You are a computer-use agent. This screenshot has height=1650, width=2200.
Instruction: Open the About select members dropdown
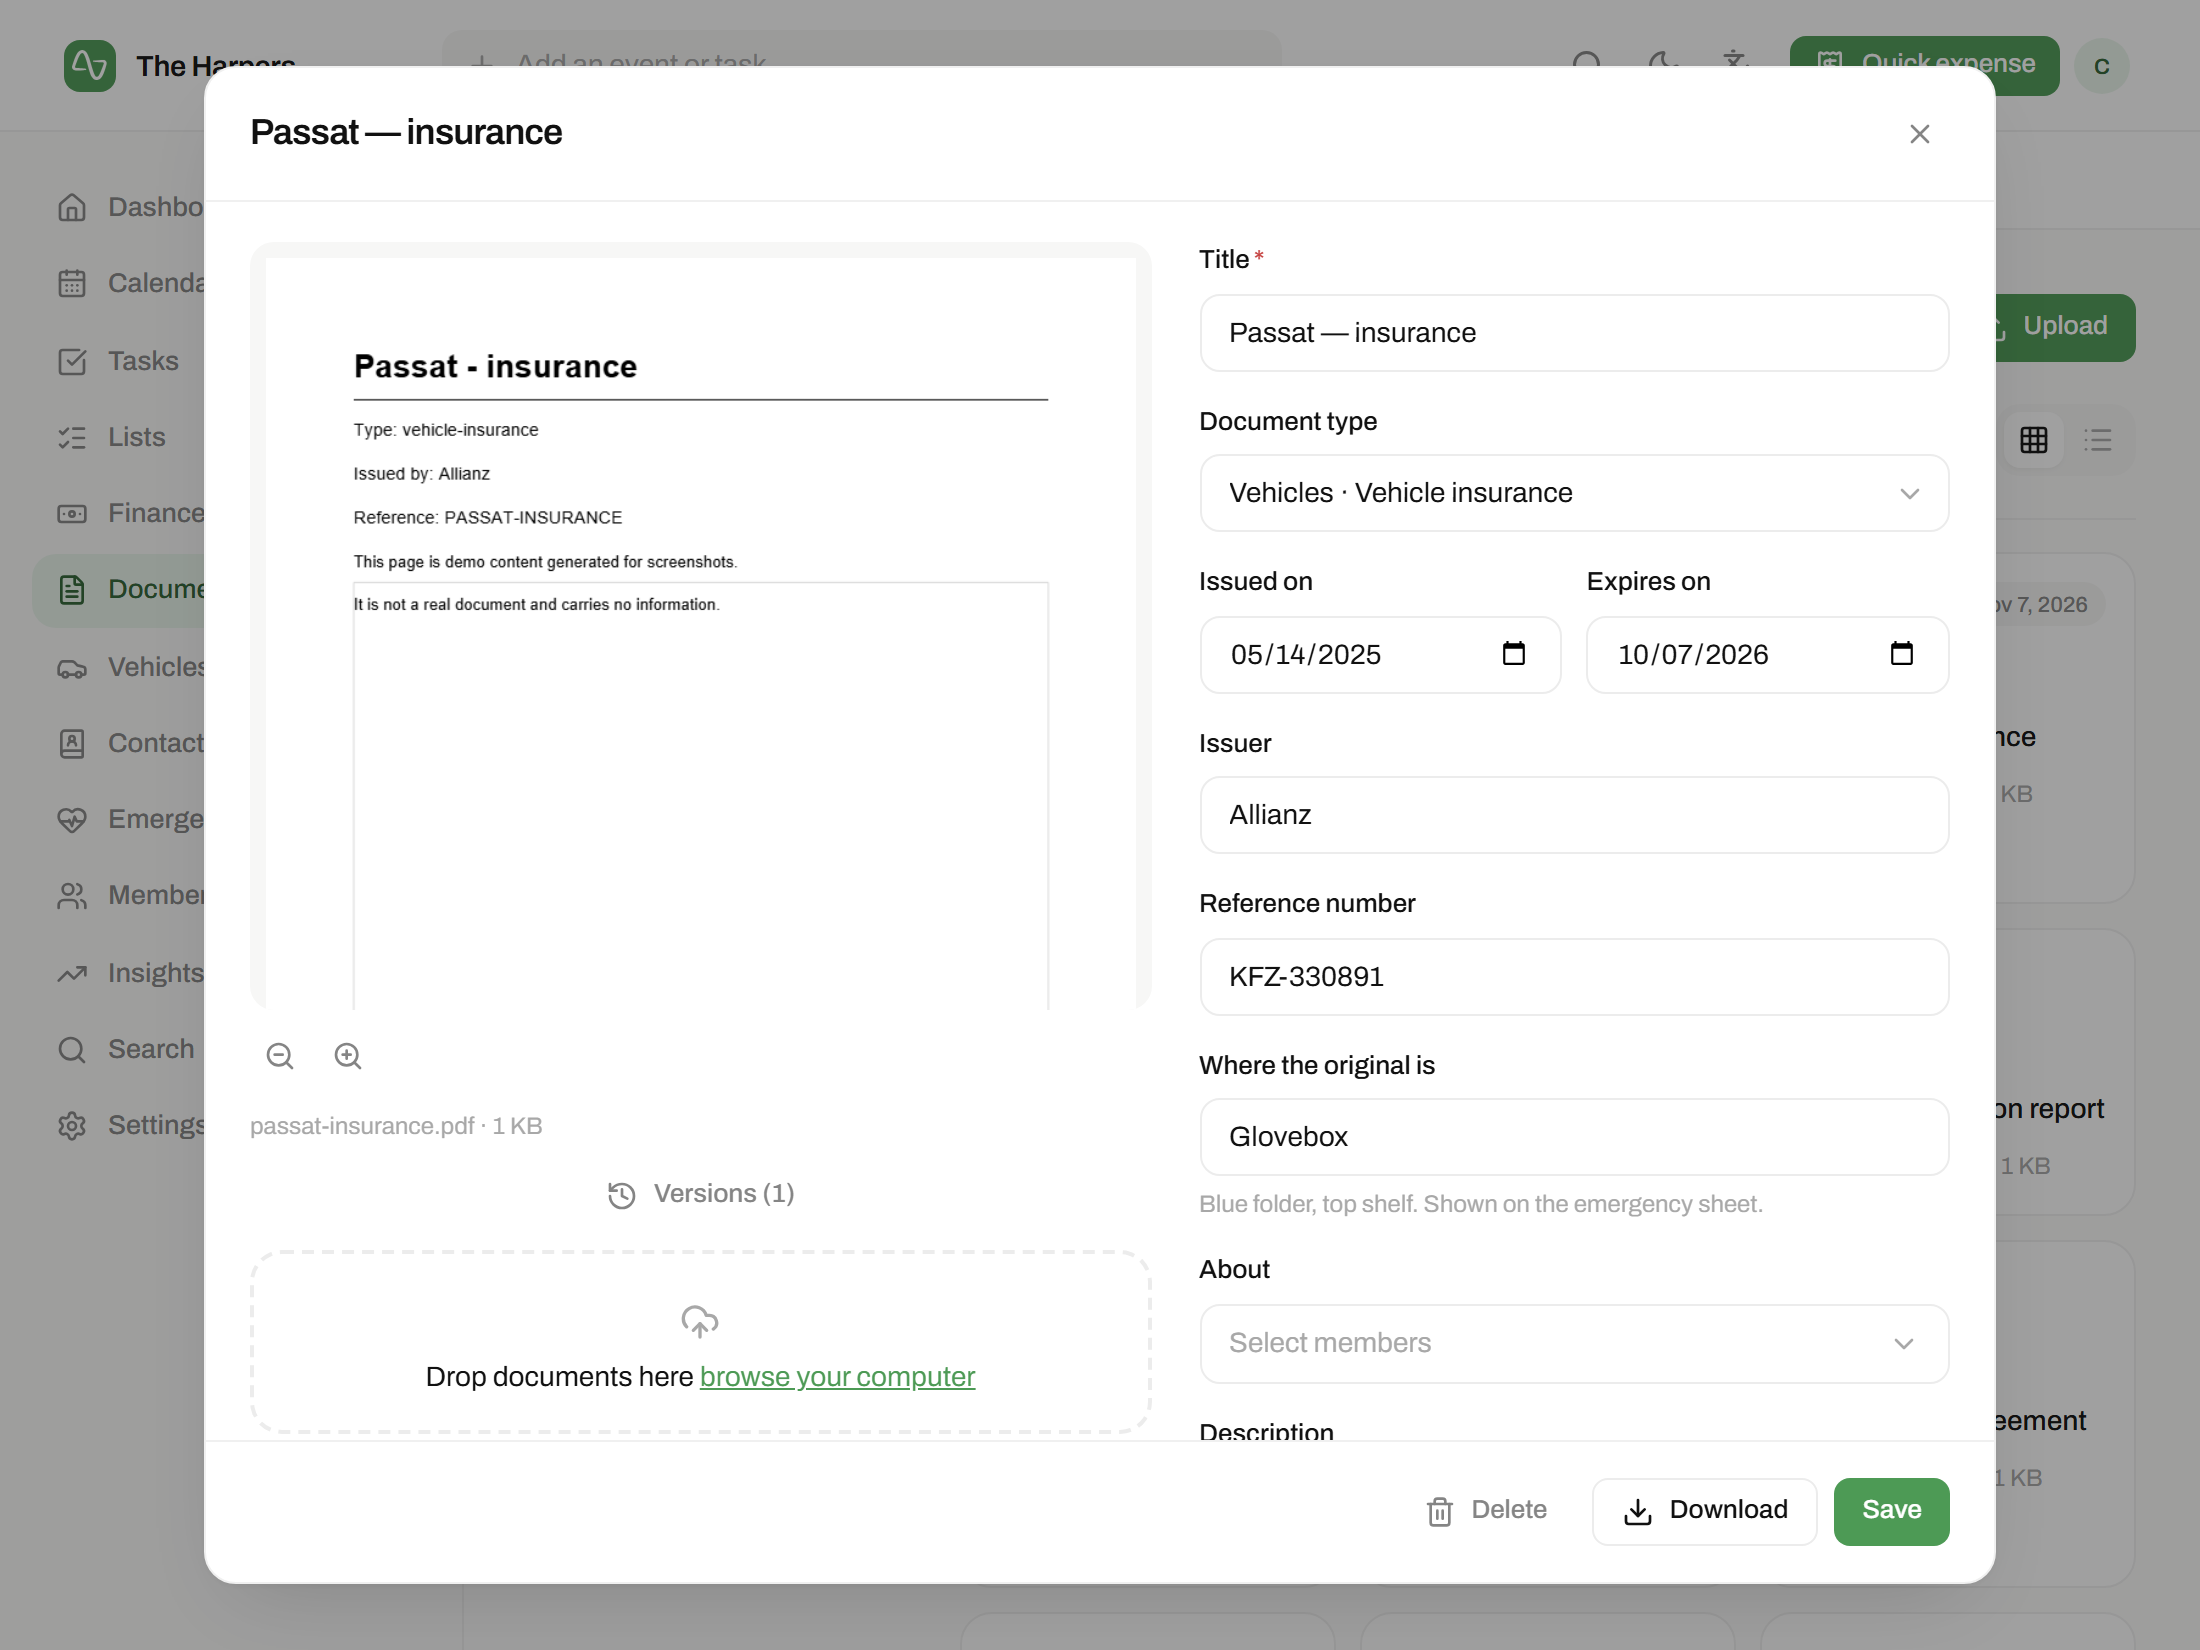1574,1343
